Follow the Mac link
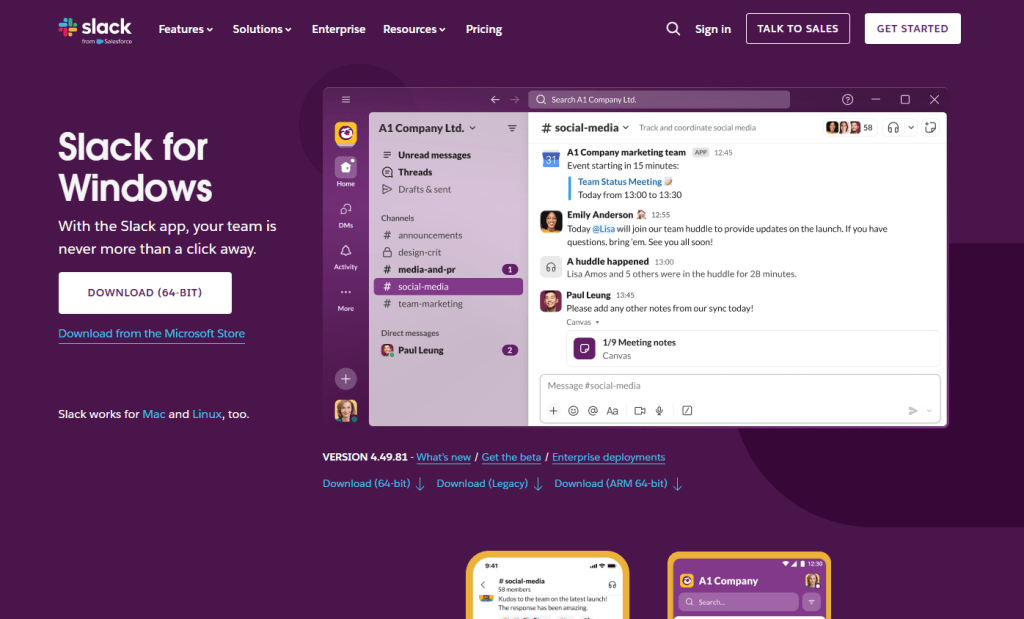The width and height of the screenshot is (1024, 619). 153,414
